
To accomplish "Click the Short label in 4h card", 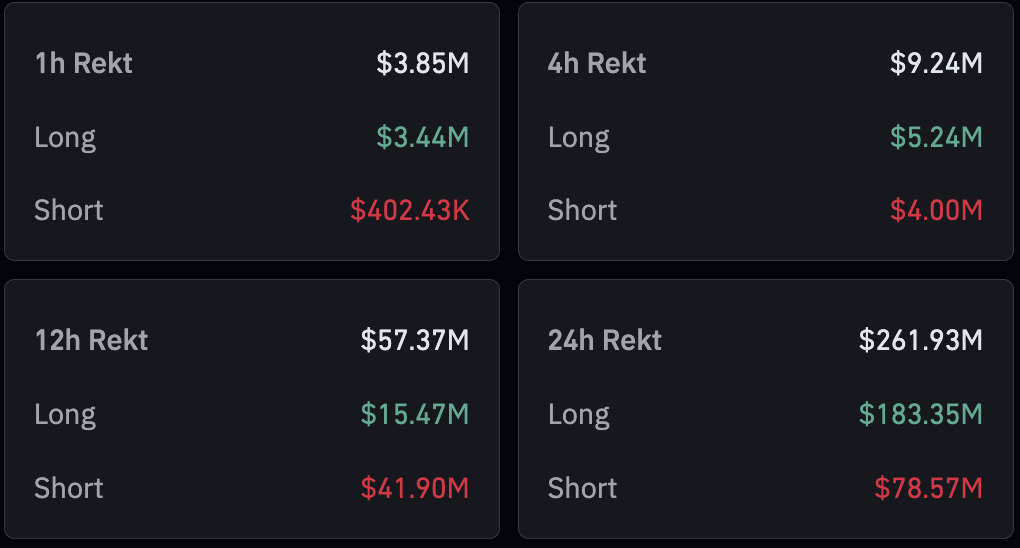I will coord(582,210).
